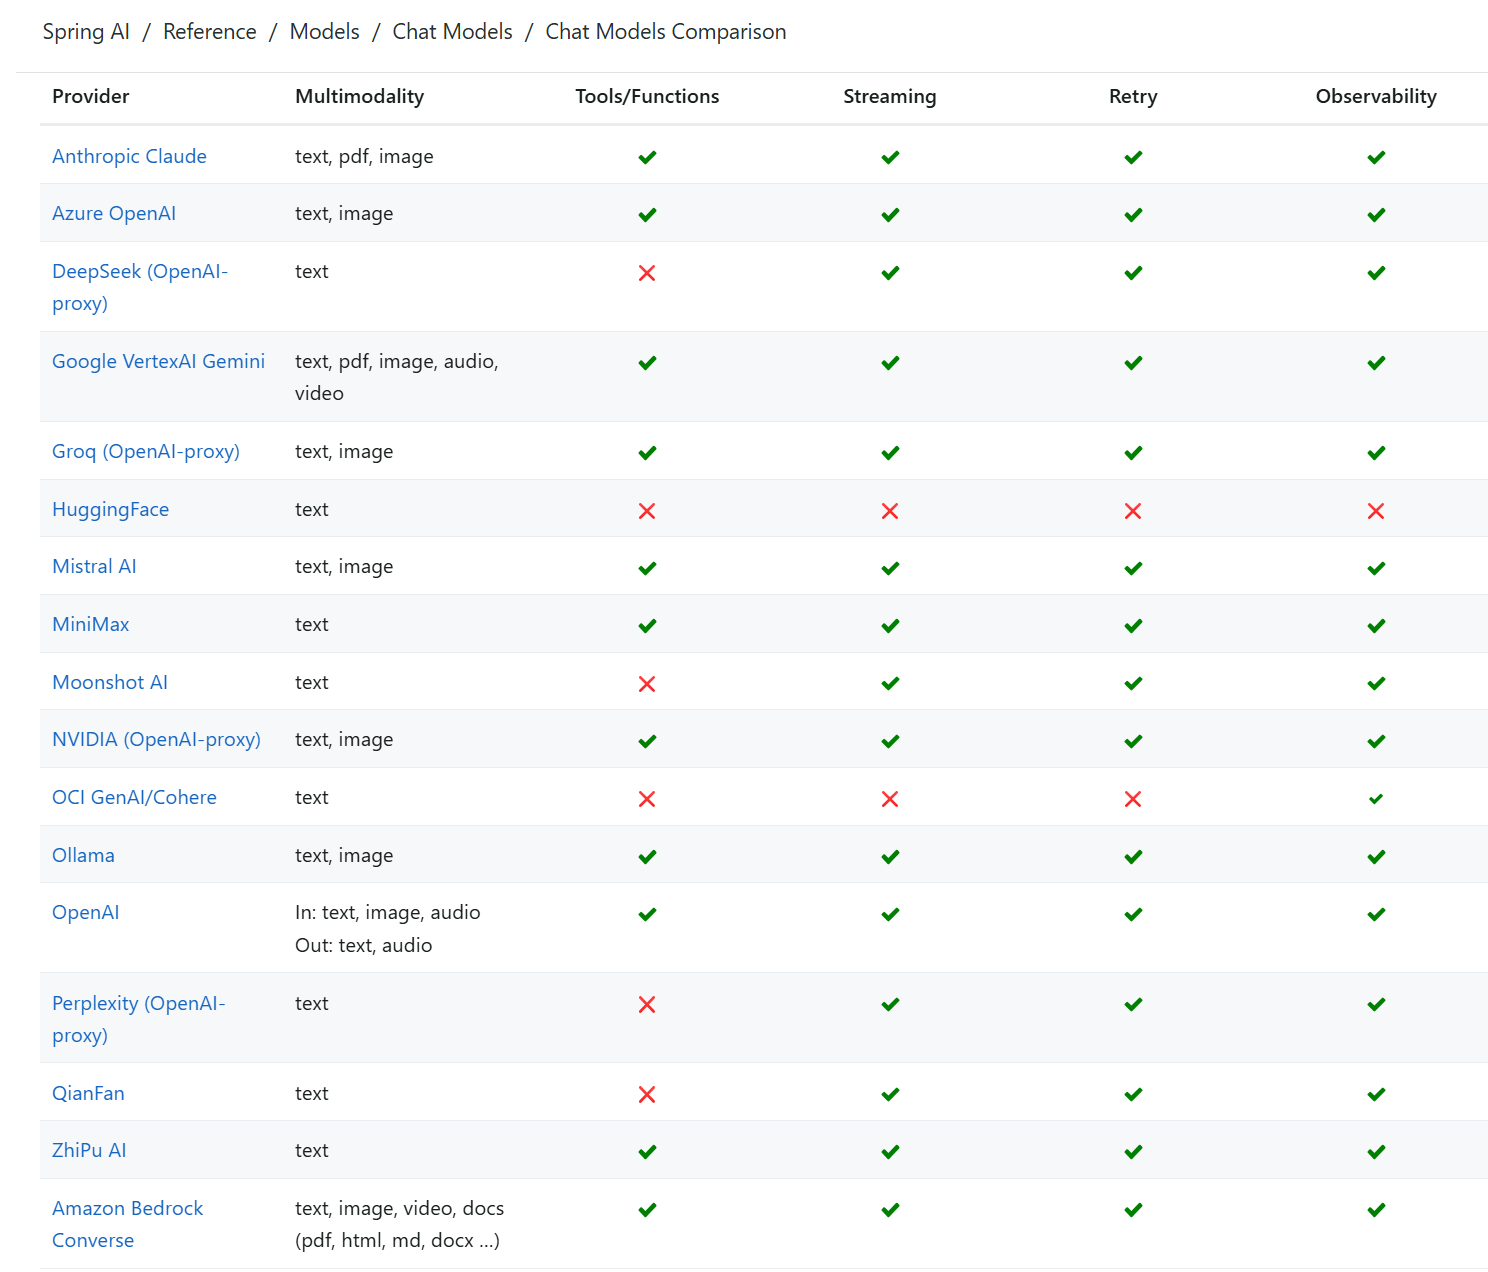Viewport: 1488px width, 1272px height.
Task: Go to Spring AI breadcrumb
Action: (x=86, y=32)
